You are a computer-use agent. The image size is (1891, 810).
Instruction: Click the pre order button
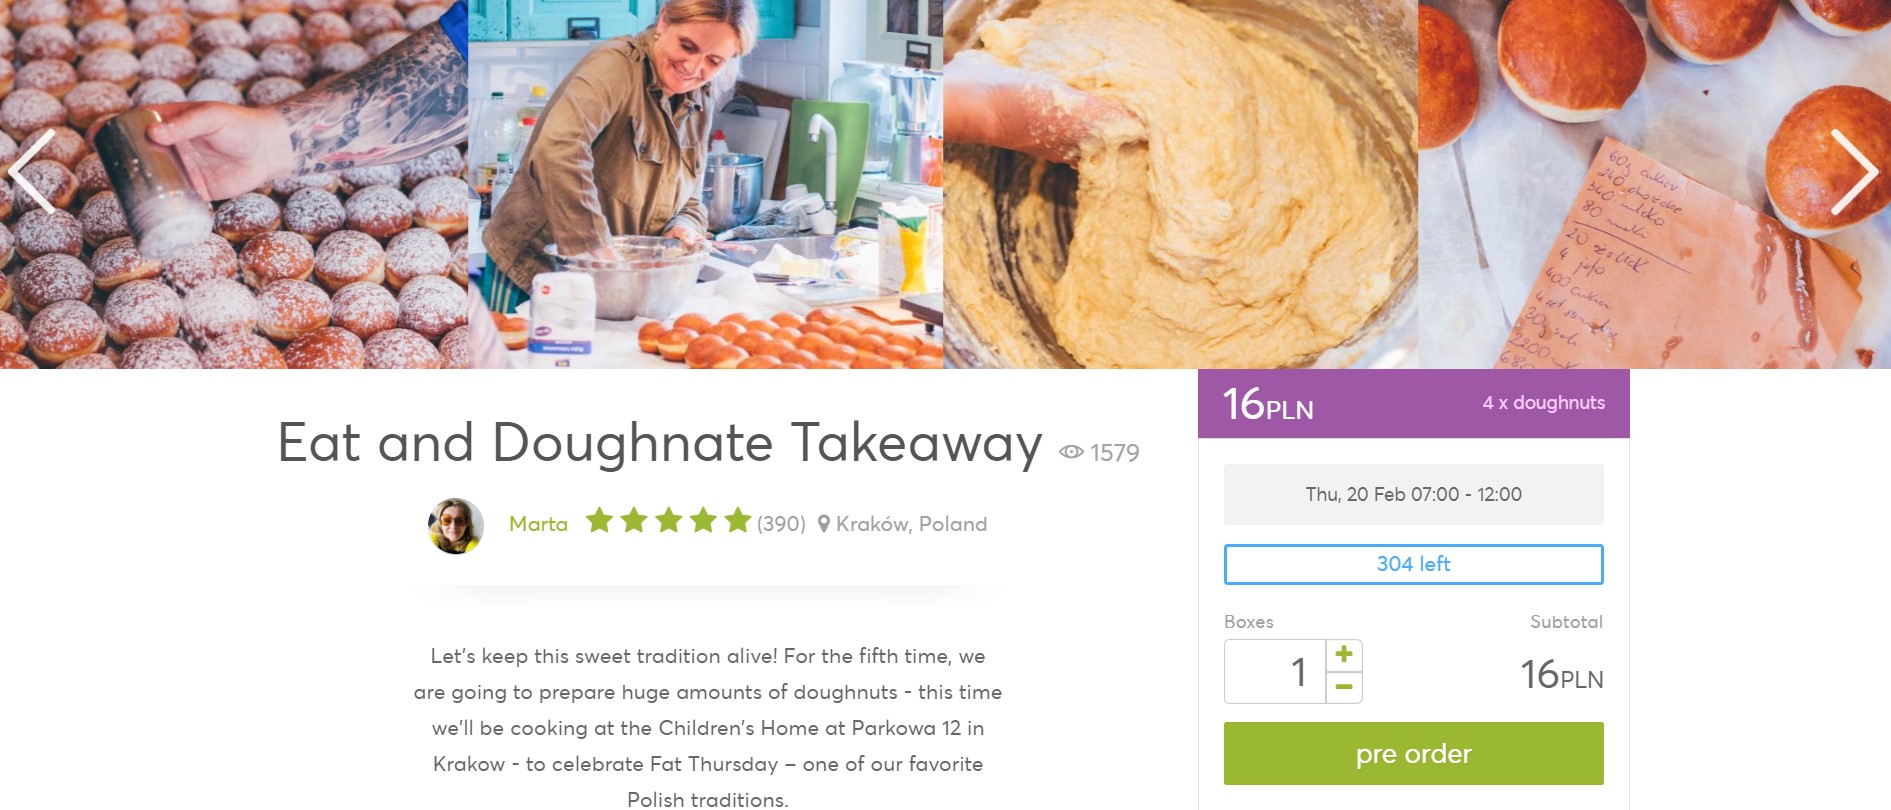[1413, 753]
